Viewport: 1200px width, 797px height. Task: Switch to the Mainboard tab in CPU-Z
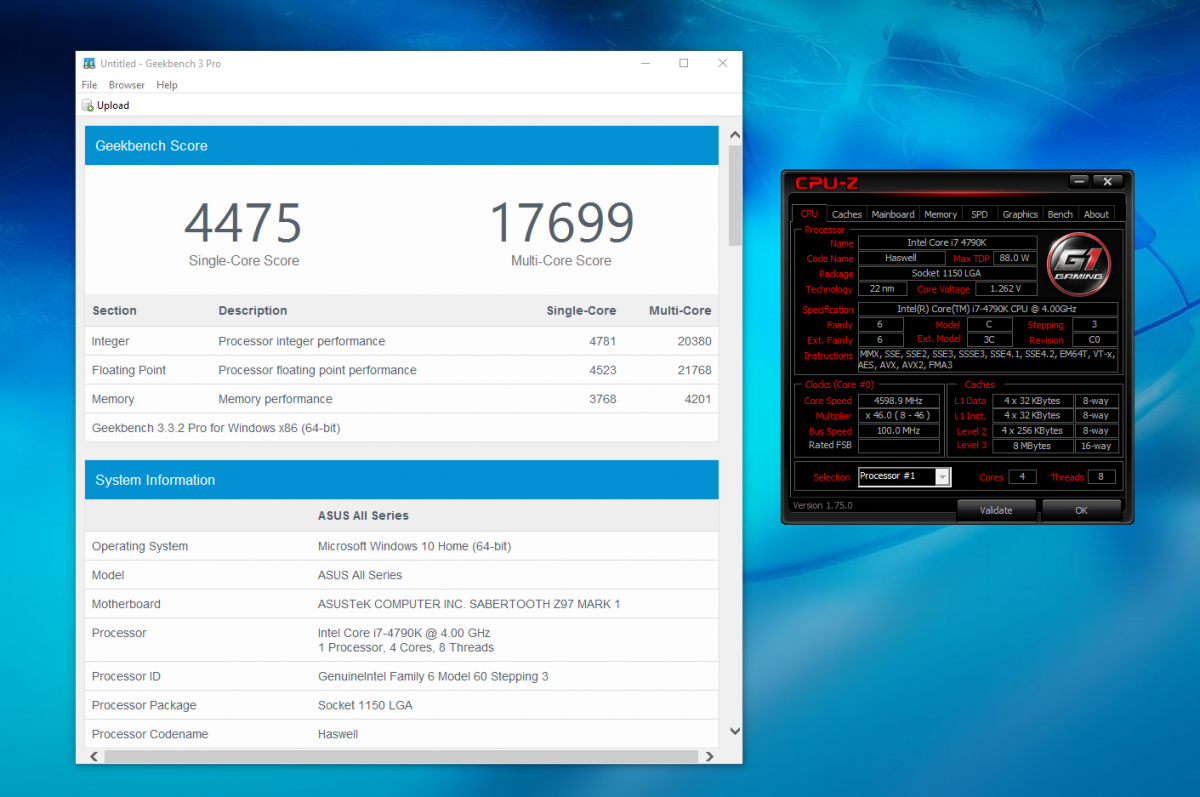coord(893,214)
